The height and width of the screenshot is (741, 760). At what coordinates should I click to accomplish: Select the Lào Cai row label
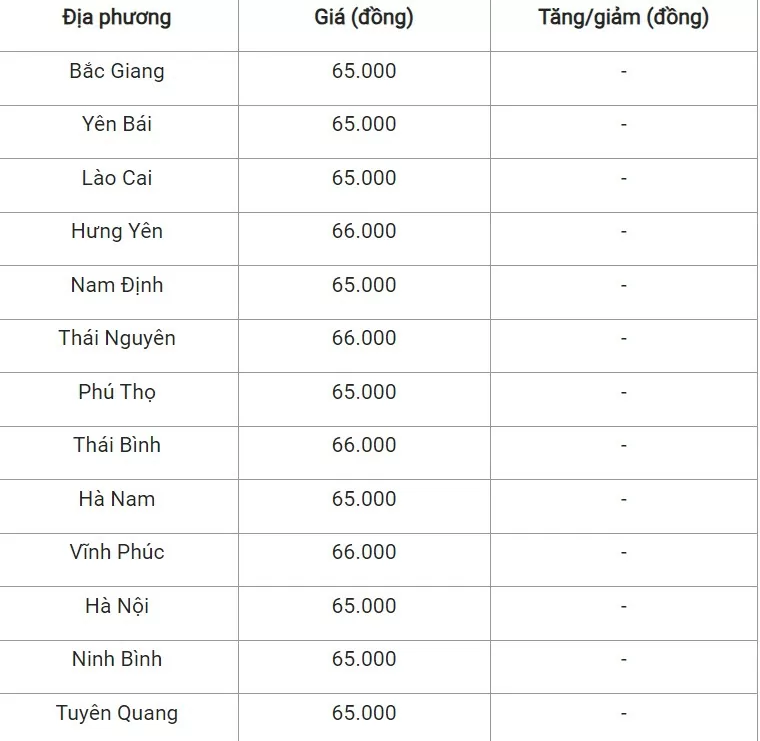[x=117, y=178]
